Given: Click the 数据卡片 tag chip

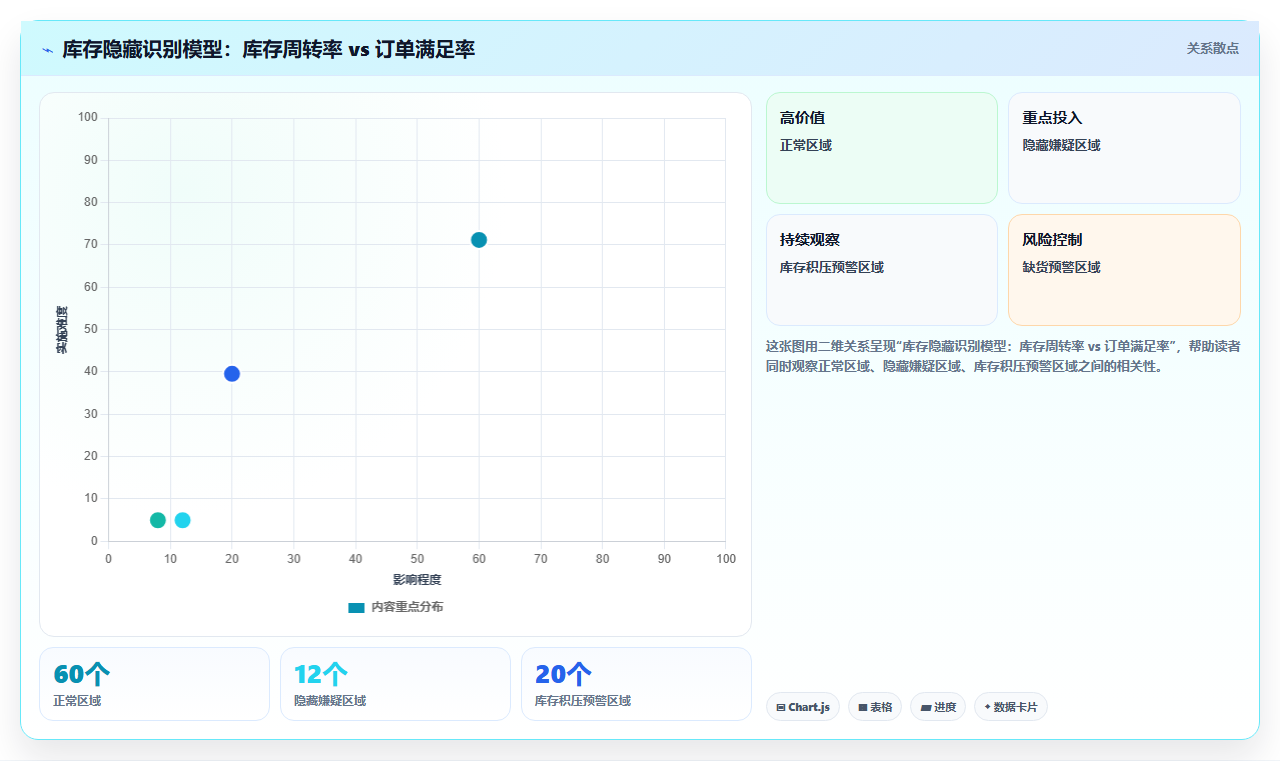Looking at the screenshot, I should pyautogui.click(x=1011, y=707).
